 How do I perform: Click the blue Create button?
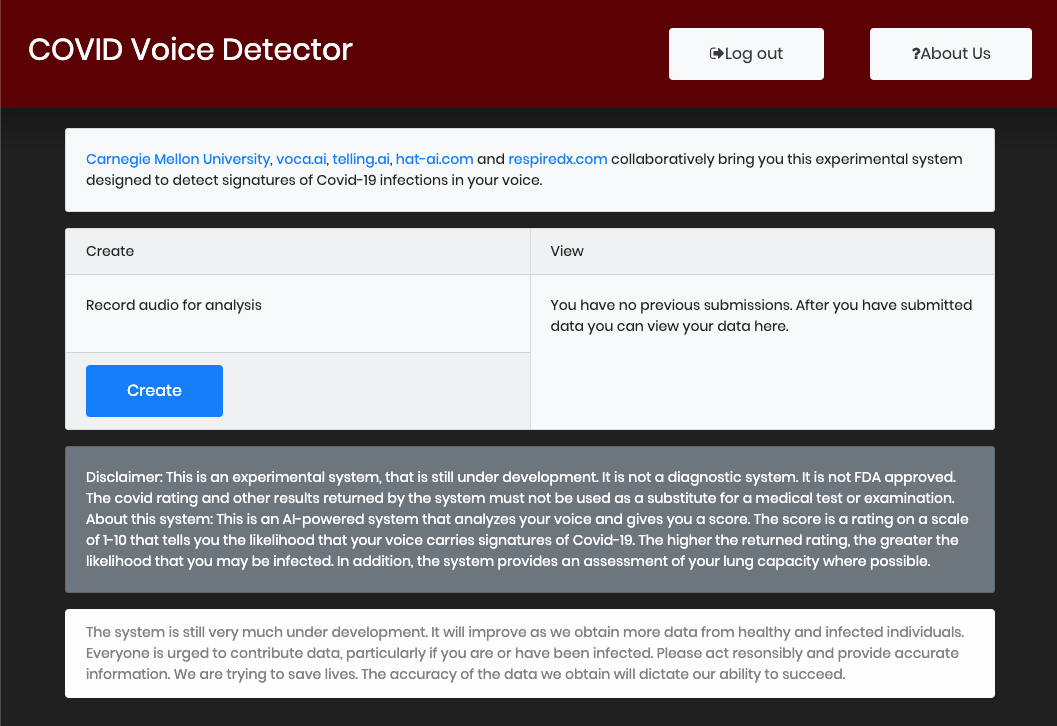[x=154, y=390]
